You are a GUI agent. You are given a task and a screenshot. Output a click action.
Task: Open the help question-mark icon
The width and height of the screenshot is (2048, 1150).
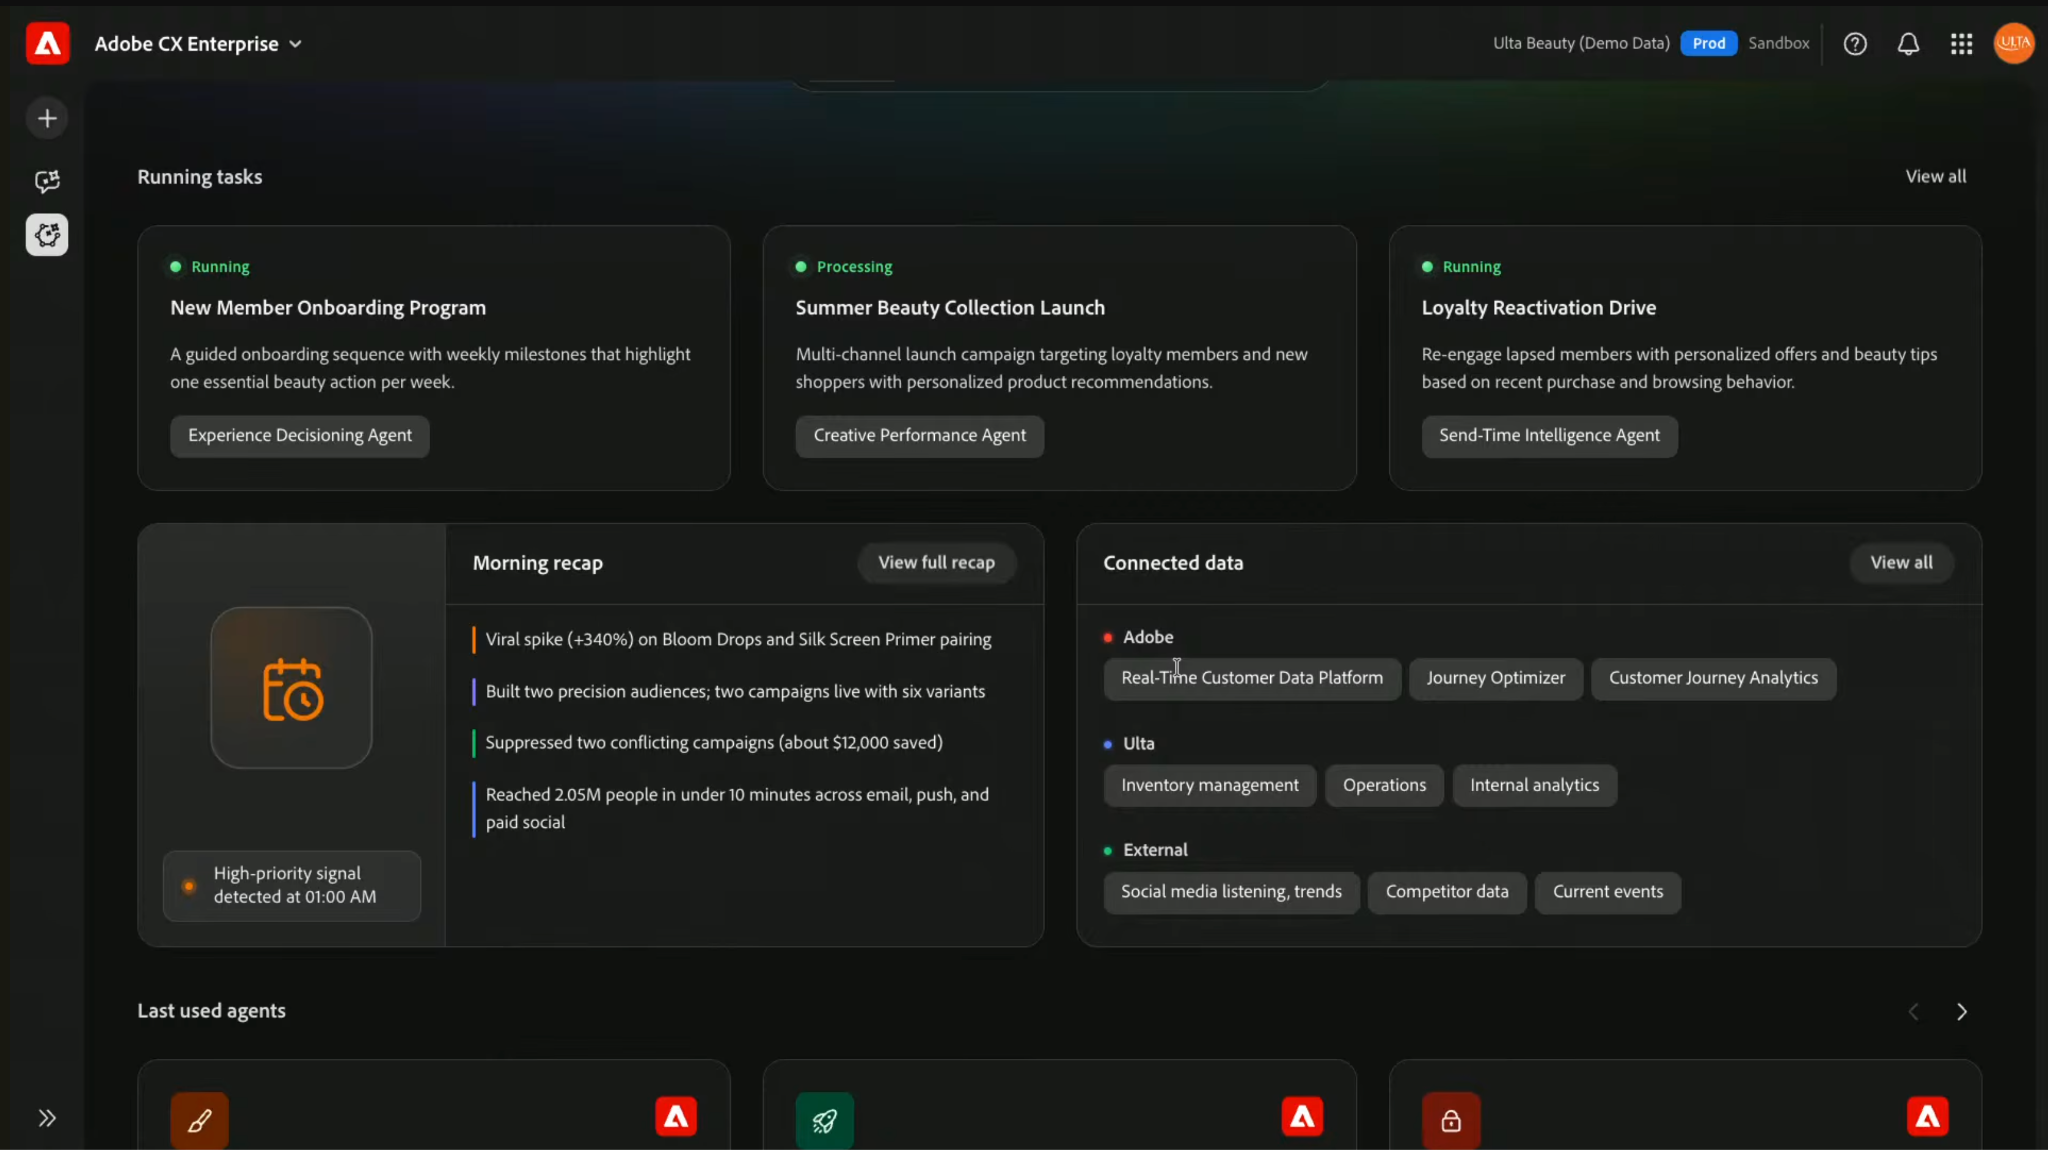click(x=1855, y=44)
